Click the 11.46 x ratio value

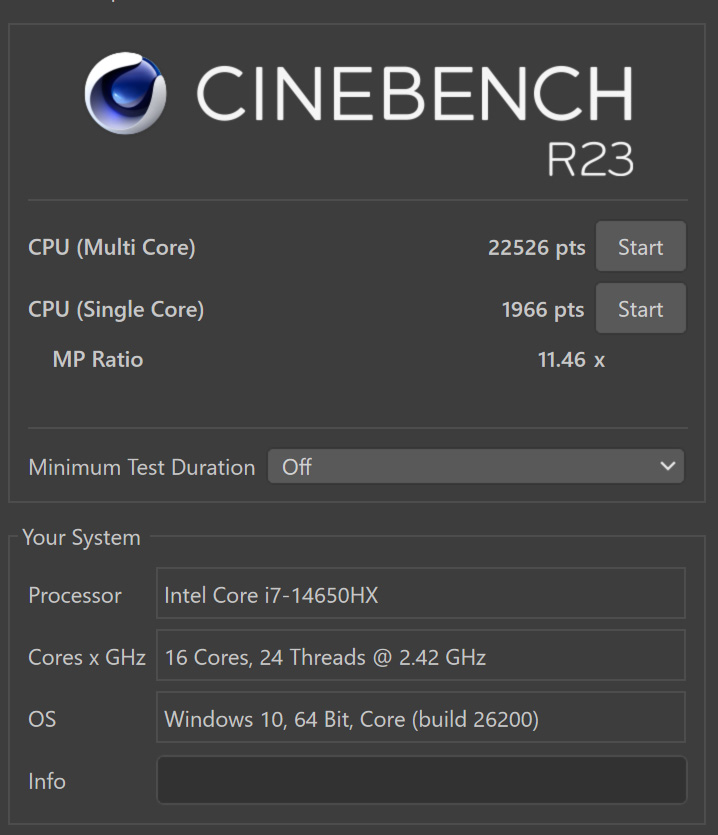571,359
